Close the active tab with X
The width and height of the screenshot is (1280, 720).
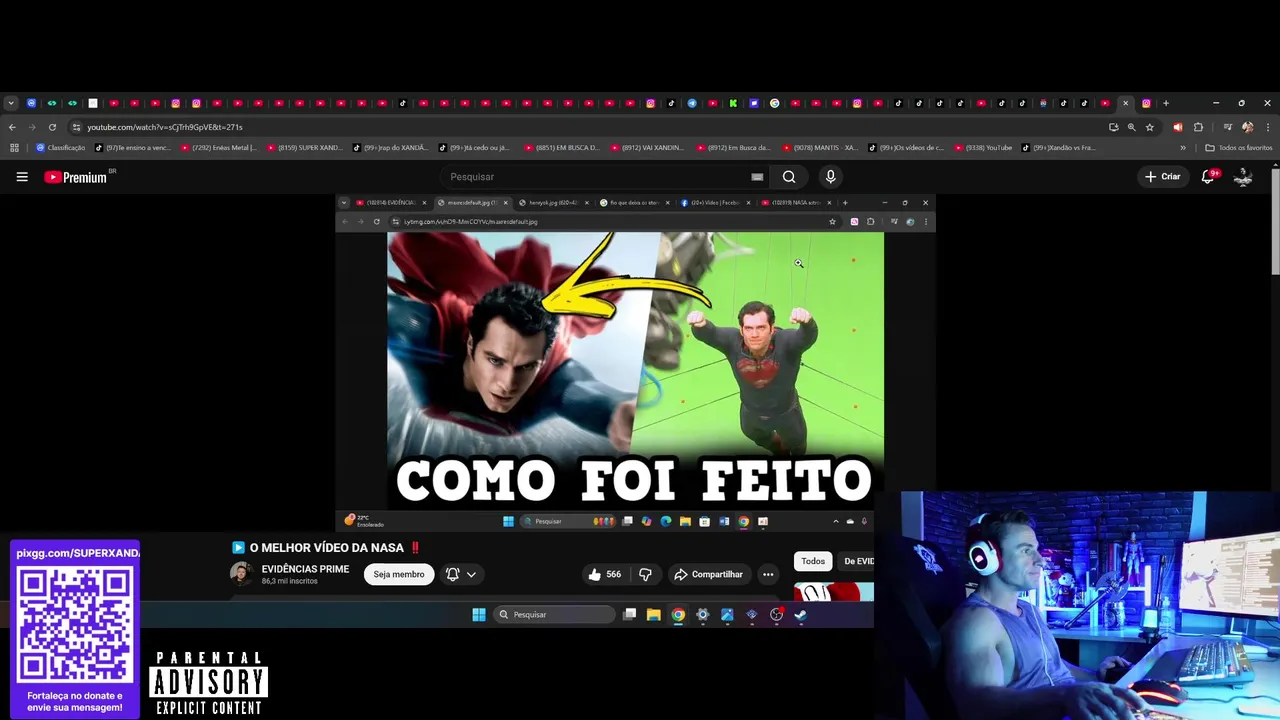click(1126, 103)
